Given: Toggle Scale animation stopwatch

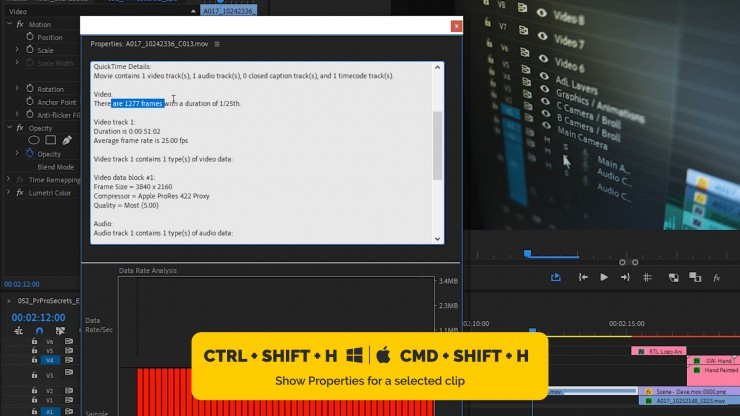Looking at the screenshot, I should click(30, 50).
